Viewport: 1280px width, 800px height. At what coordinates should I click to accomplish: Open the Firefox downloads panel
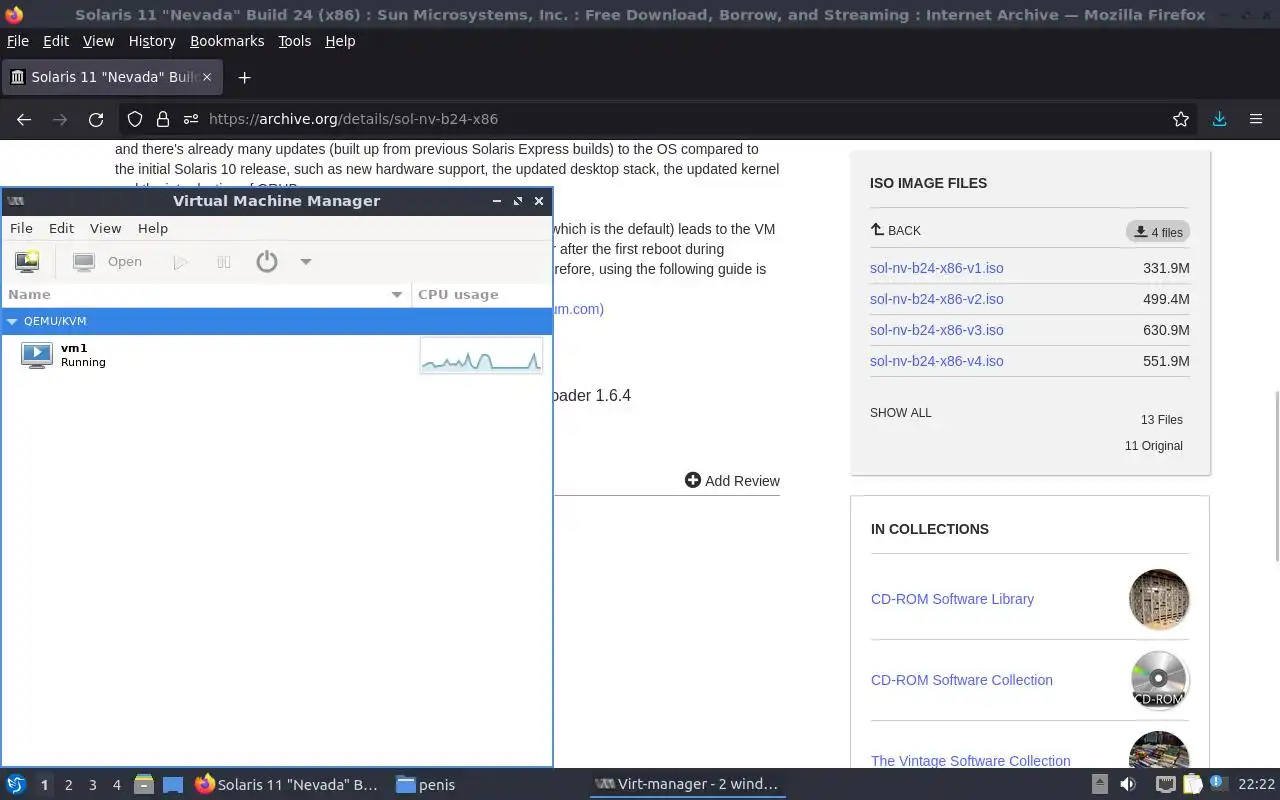coord(1219,119)
